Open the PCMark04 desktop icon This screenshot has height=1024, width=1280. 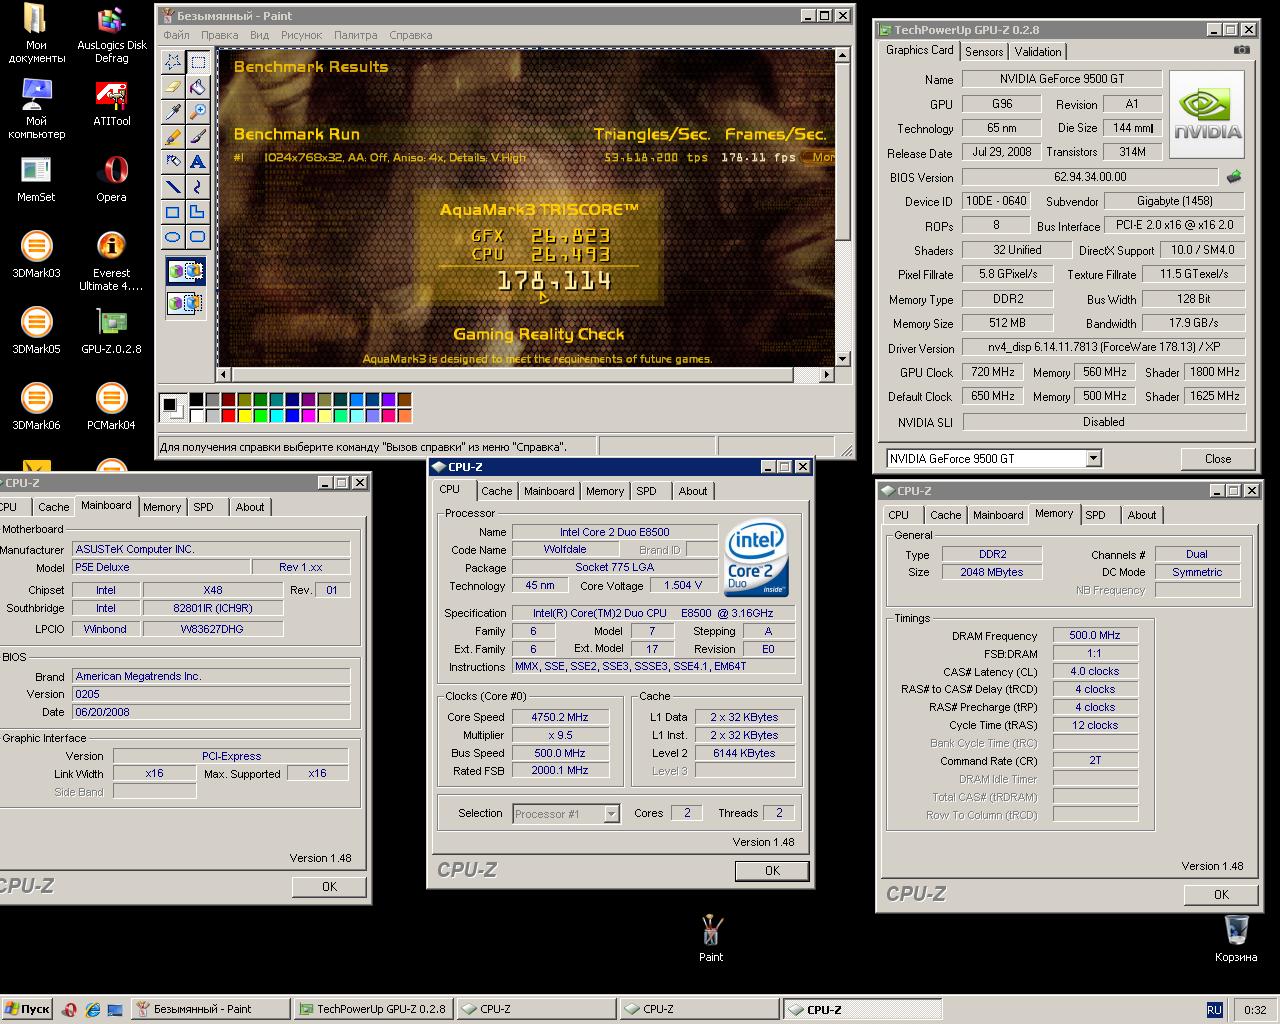(111, 406)
